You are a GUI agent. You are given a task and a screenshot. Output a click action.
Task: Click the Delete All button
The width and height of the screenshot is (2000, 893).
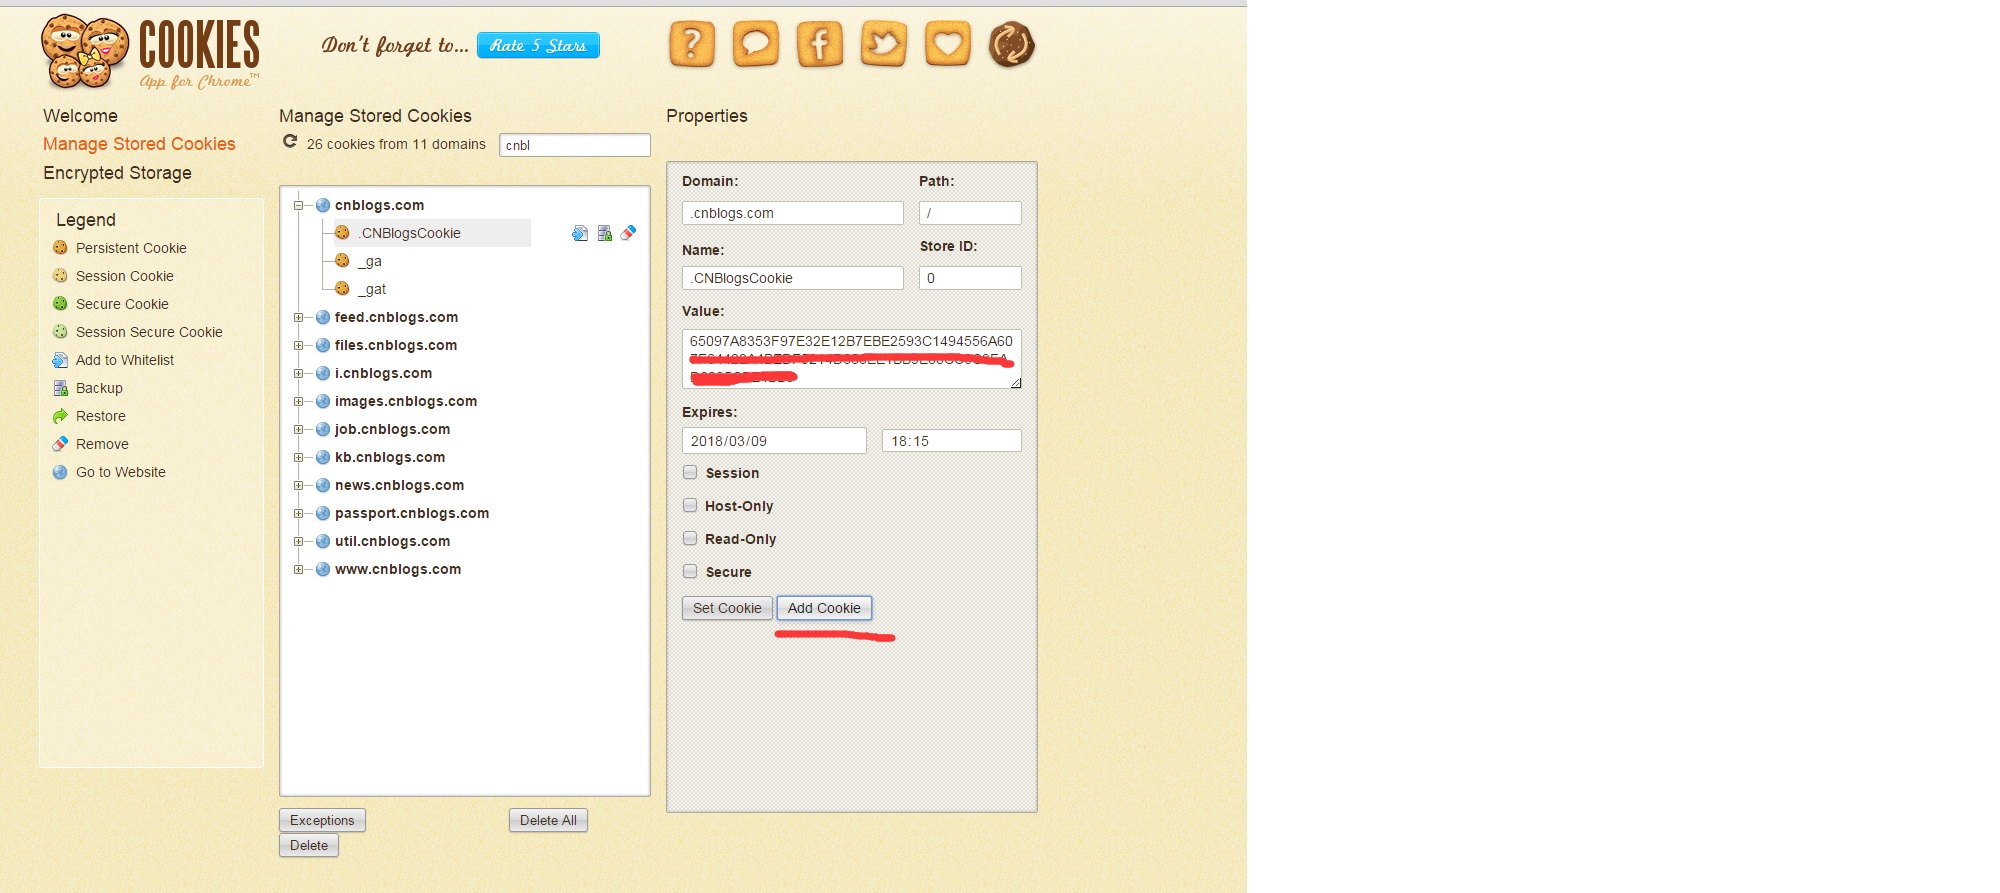(548, 820)
